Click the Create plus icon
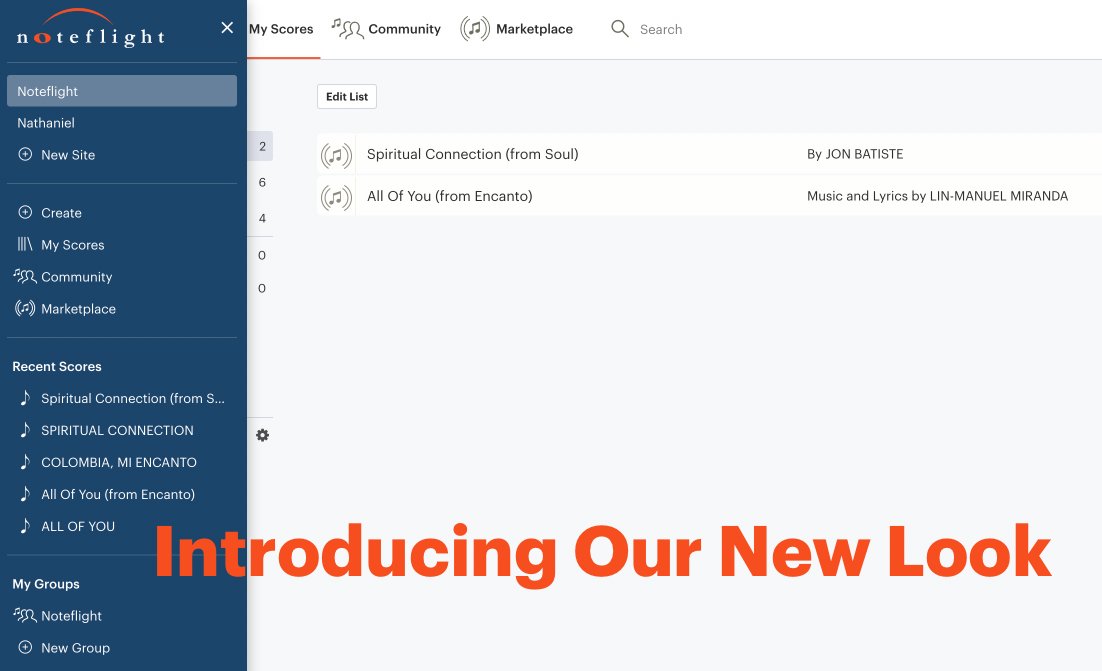Screen dimensions: 1102x671 tap(25, 212)
